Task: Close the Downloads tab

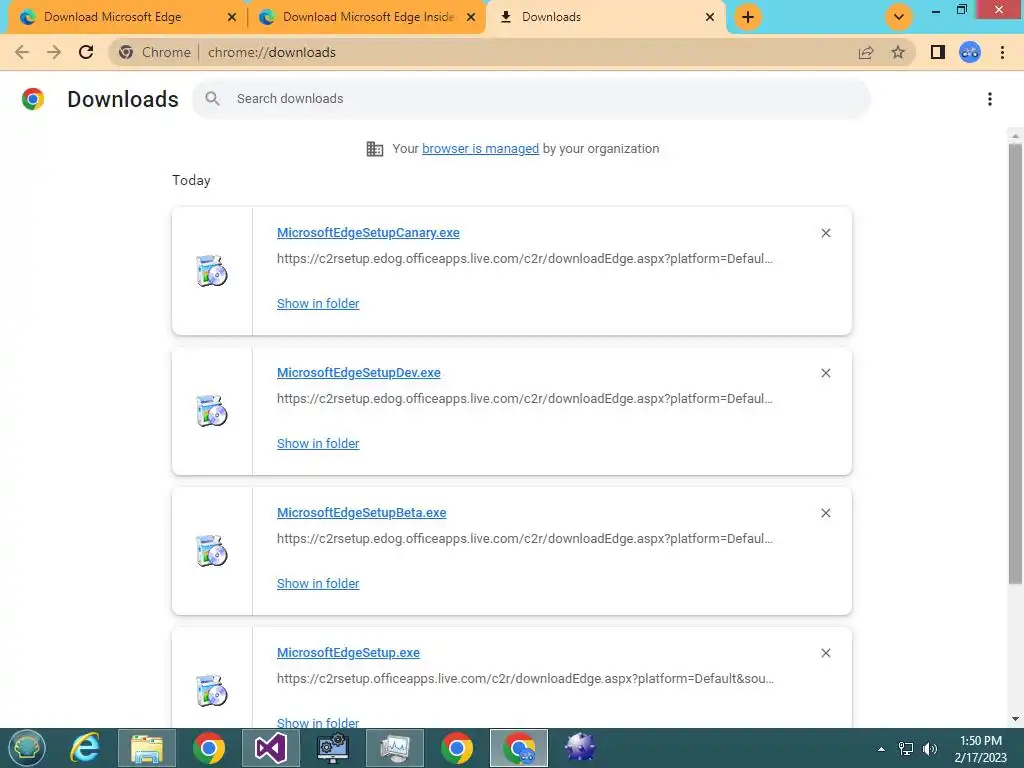Action: pos(710,17)
